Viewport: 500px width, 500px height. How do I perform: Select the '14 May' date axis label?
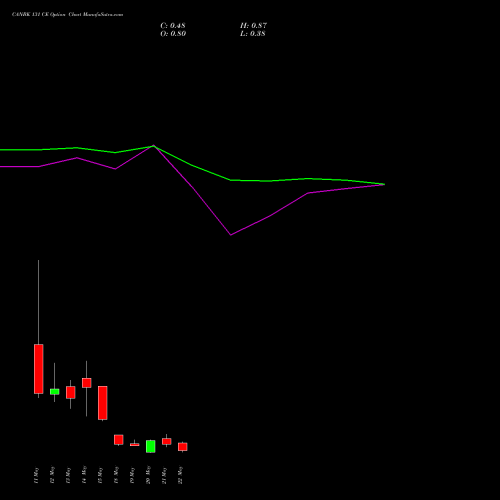(x=84, y=475)
